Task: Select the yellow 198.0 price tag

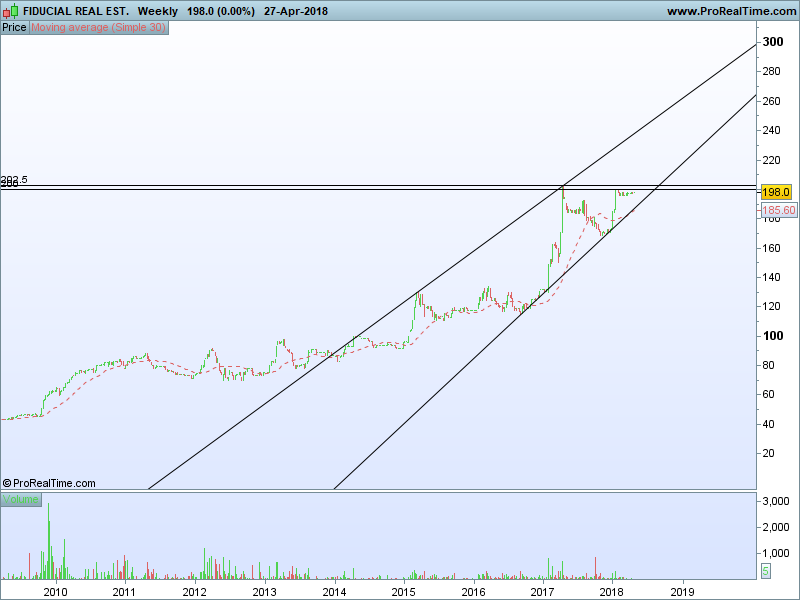Action: 776,192
